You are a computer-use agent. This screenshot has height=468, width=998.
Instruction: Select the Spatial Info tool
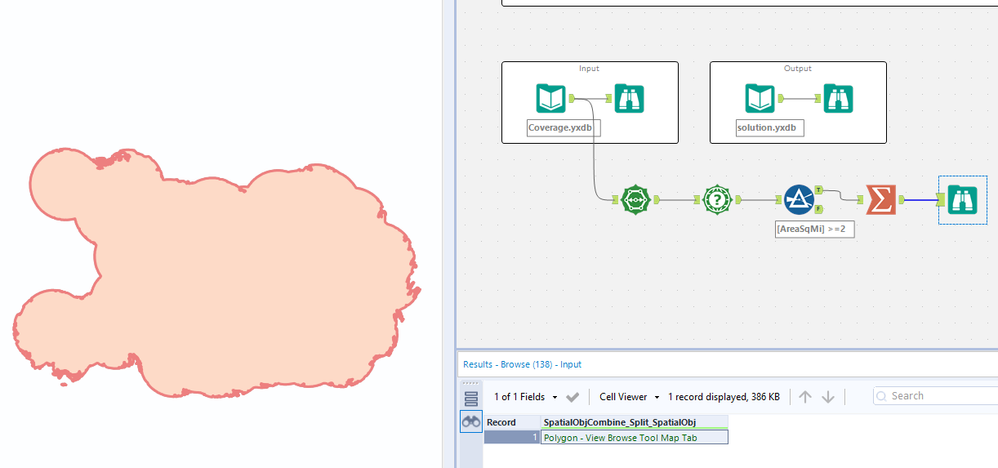(x=717, y=200)
